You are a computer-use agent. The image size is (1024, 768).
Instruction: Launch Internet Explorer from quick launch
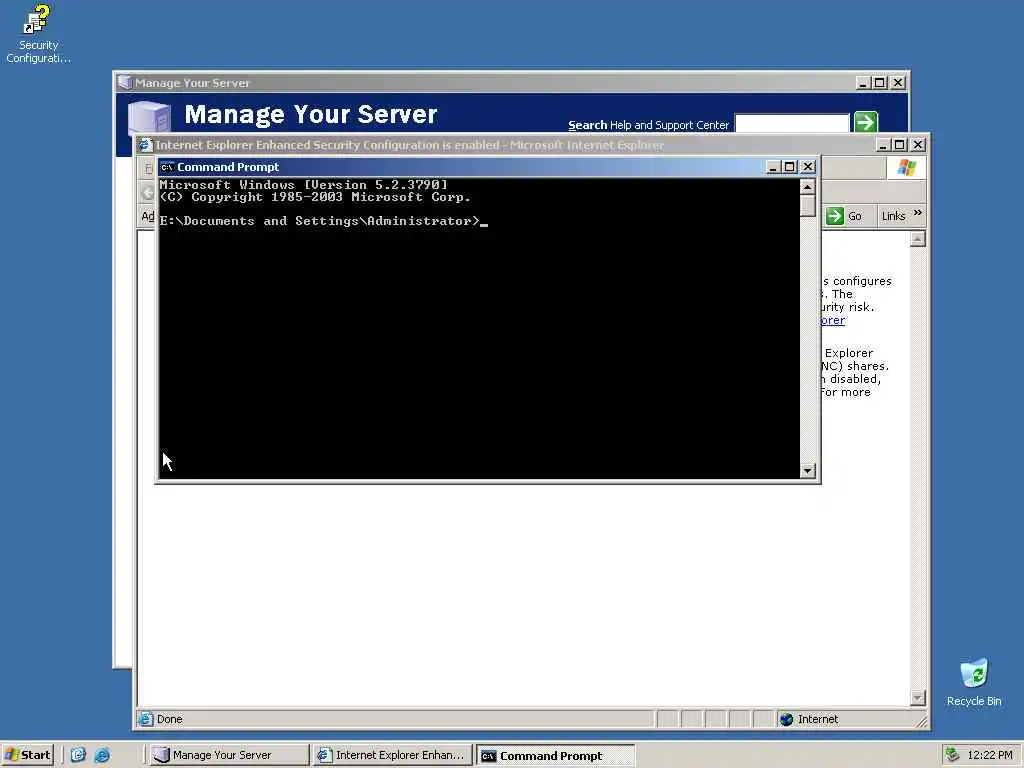102,755
